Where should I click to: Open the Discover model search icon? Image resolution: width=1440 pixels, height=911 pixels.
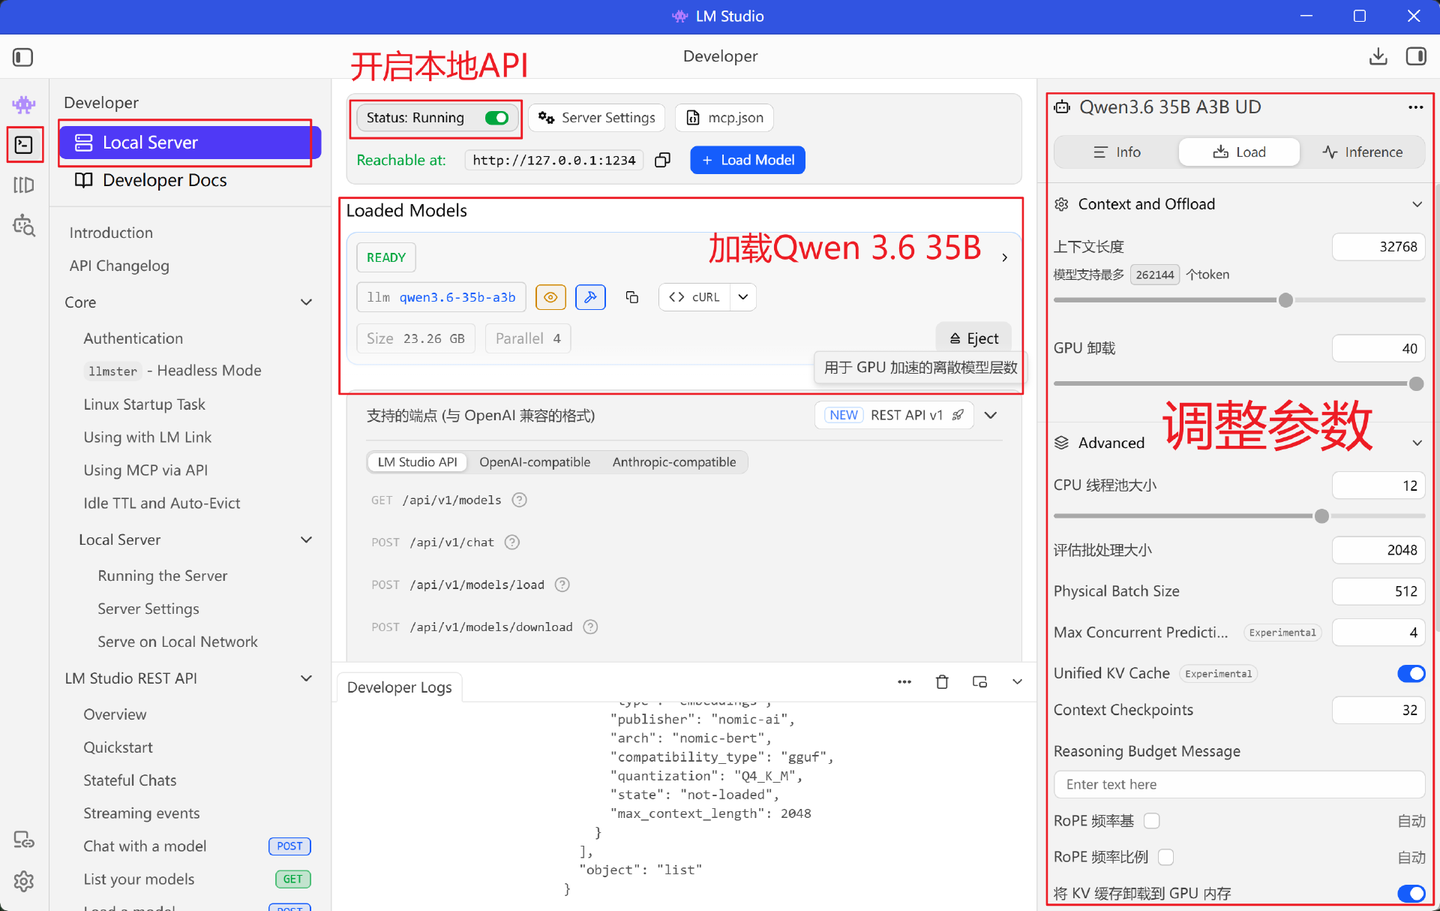pos(24,226)
